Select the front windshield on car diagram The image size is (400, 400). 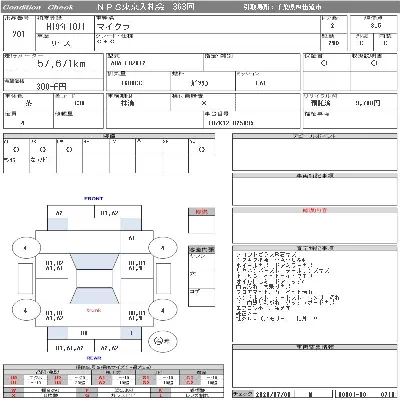click(x=95, y=262)
